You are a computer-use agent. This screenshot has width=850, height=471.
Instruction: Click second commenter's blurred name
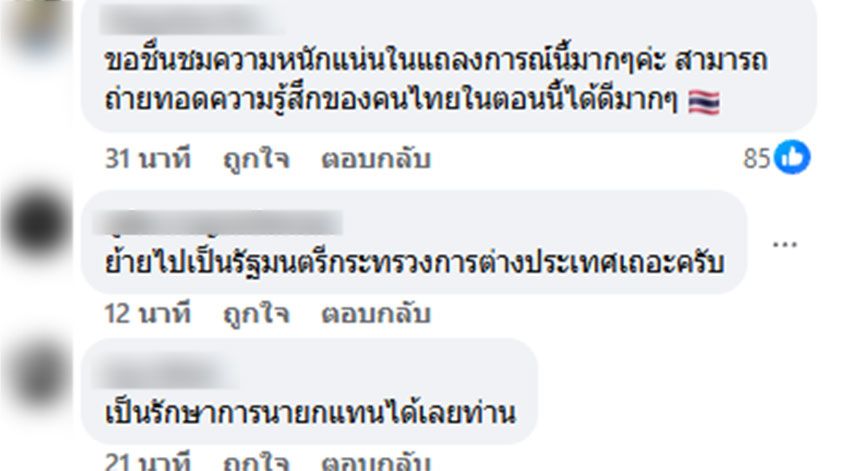(217, 223)
